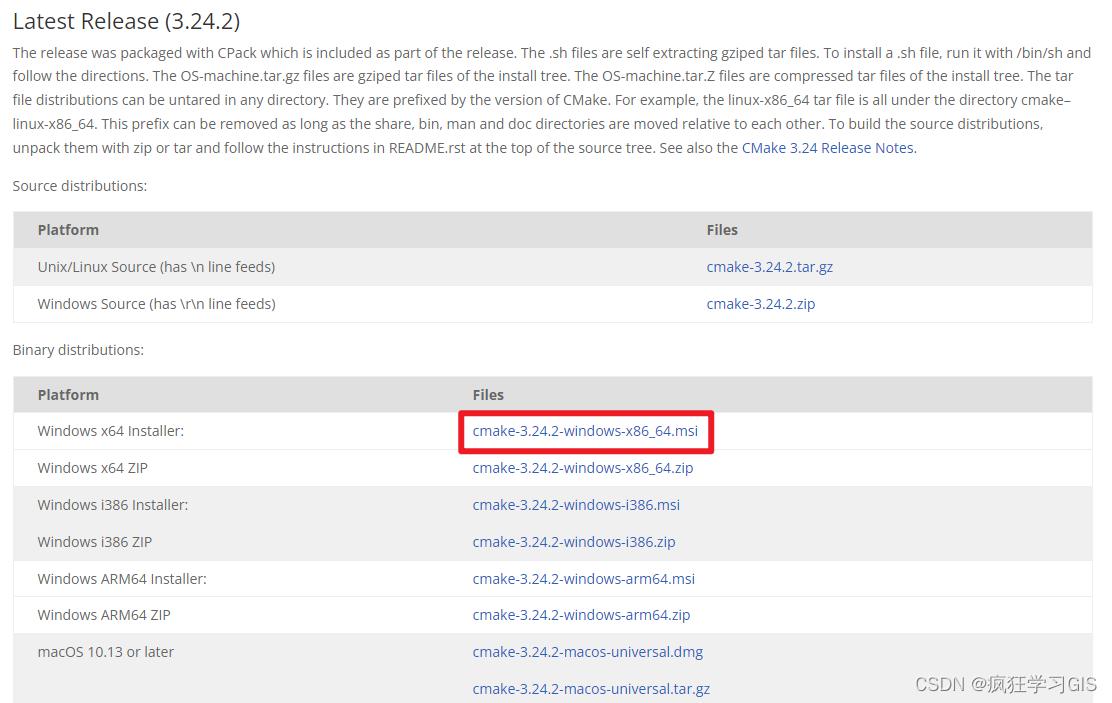This screenshot has height=703, width=1112.
Task: Click Windows i386 Installer: platform cell
Action: (113, 504)
